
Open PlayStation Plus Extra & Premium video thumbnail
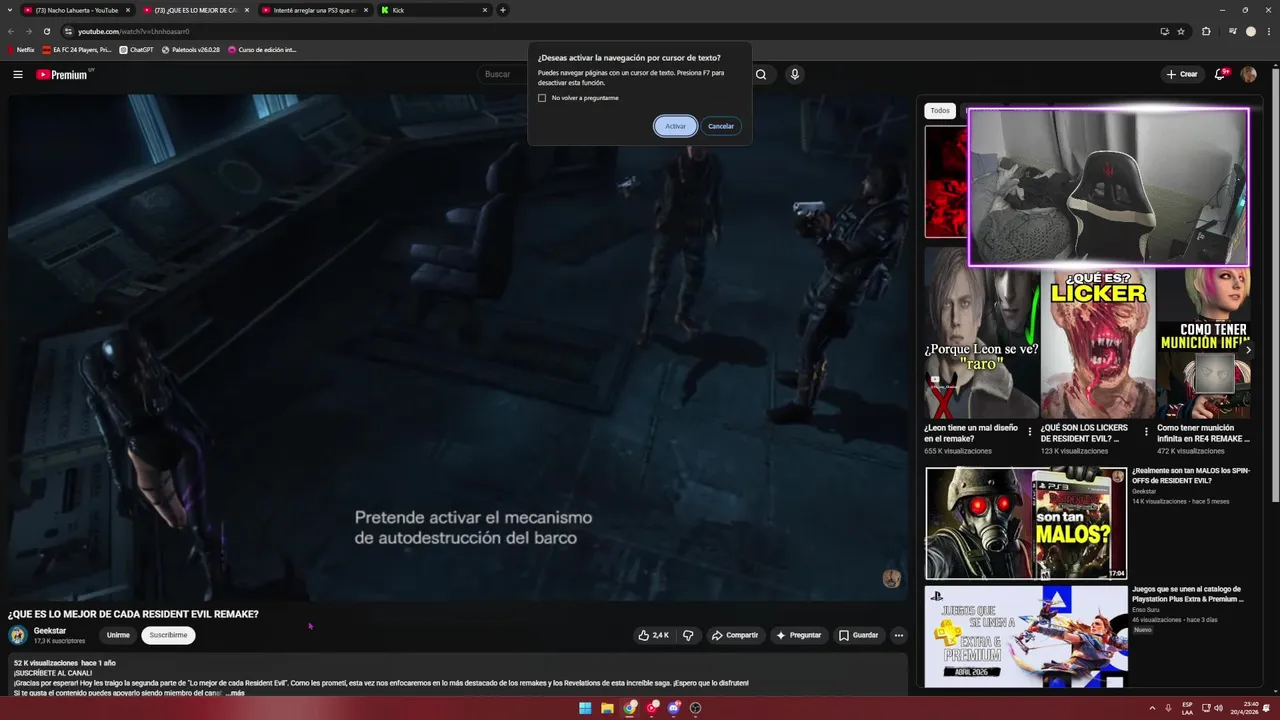tap(1026, 637)
